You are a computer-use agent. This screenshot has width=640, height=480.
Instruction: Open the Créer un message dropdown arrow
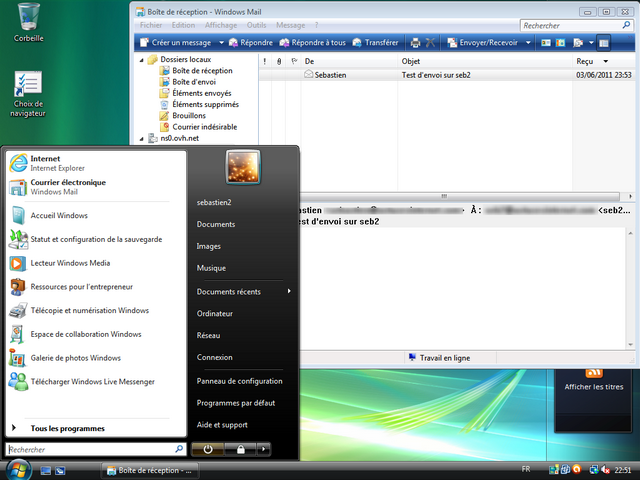coord(221,42)
